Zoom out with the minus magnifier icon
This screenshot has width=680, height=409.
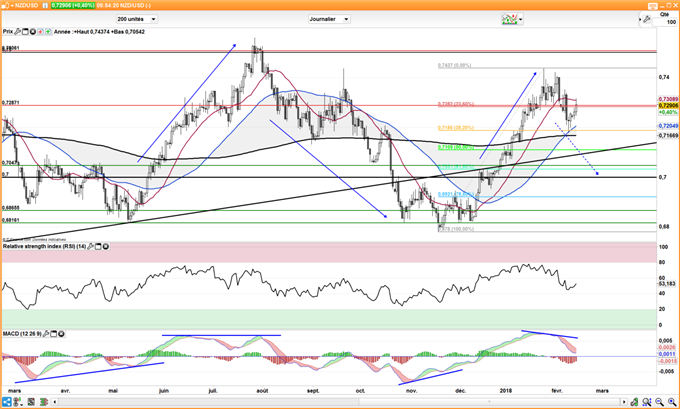(660, 402)
